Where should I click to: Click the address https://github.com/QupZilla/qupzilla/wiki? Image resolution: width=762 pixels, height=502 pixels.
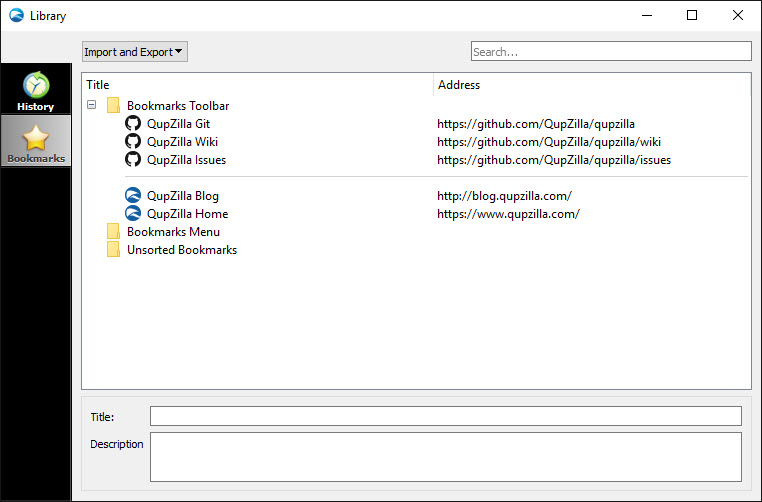549,142
